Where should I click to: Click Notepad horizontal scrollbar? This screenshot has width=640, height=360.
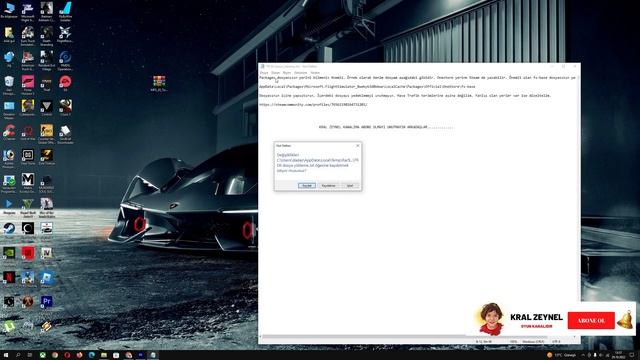[x=416, y=337]
